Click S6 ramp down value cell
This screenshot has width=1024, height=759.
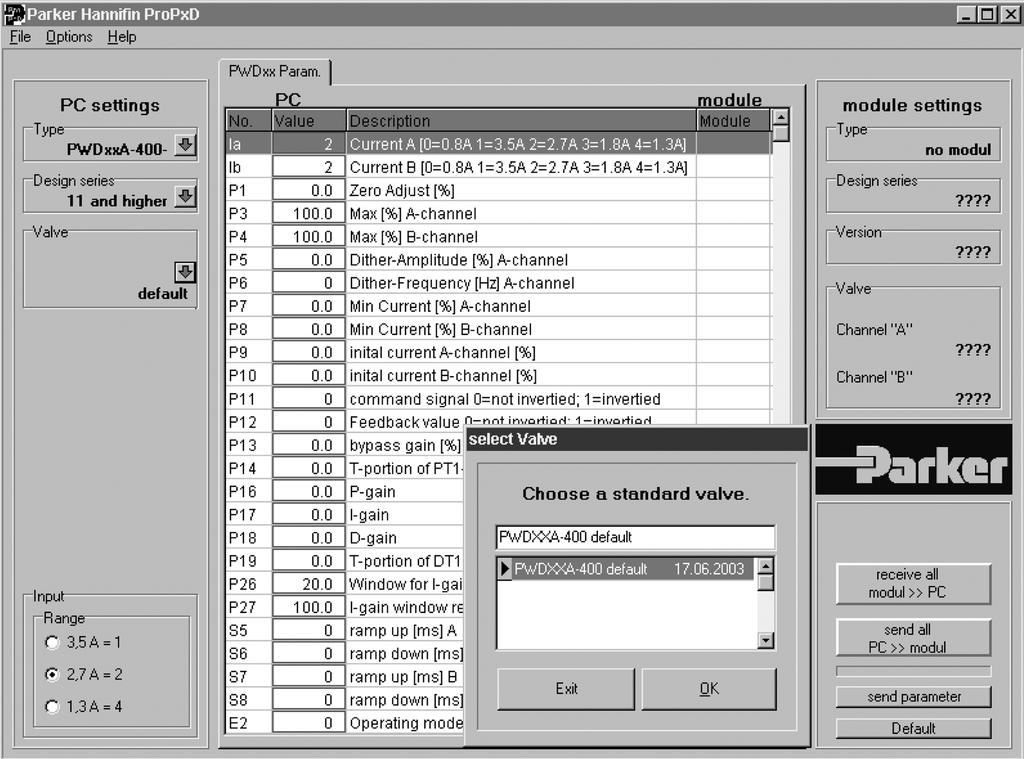tap(308, 653)
